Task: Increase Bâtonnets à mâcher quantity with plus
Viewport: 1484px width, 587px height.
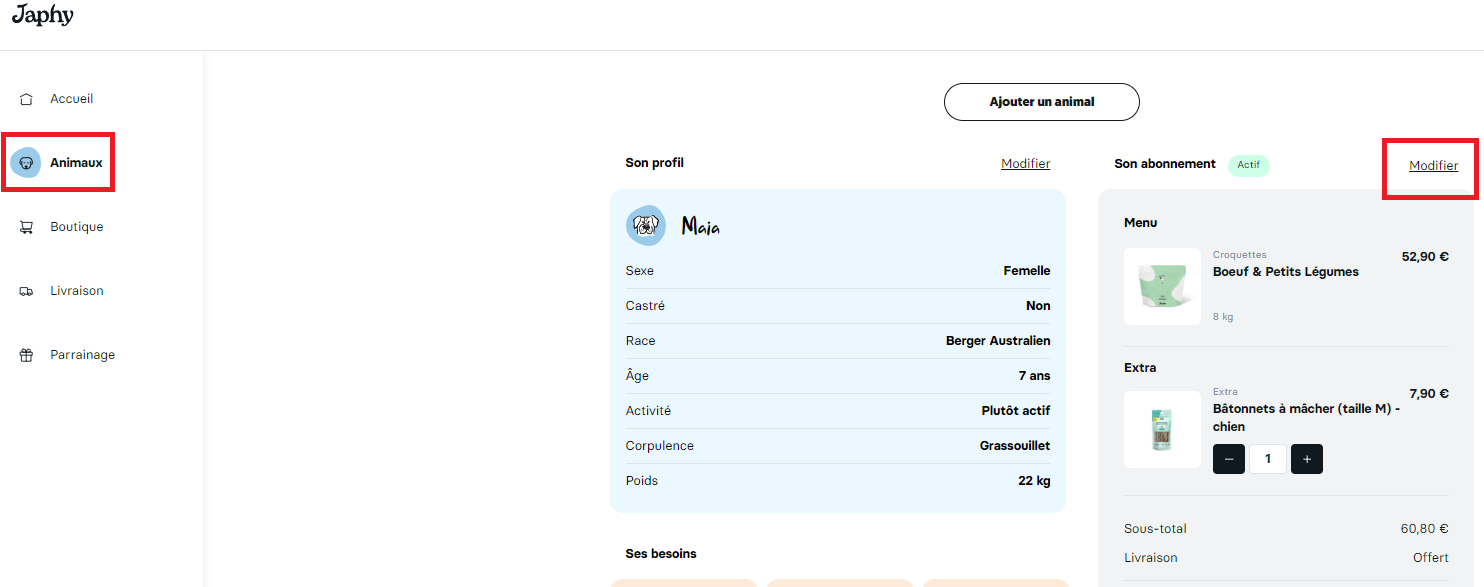Action: pyautogui.click(x=1306, y=459)
